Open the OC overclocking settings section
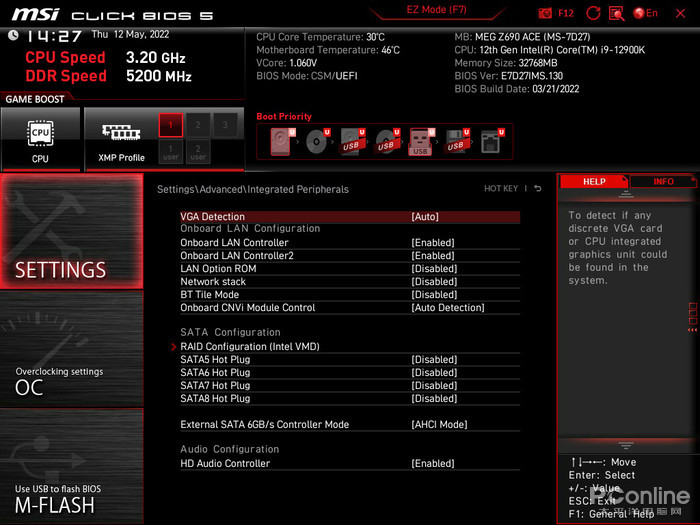Image resolution: width=700 pixels, height=525 pixels. click(x=71, y=349)
